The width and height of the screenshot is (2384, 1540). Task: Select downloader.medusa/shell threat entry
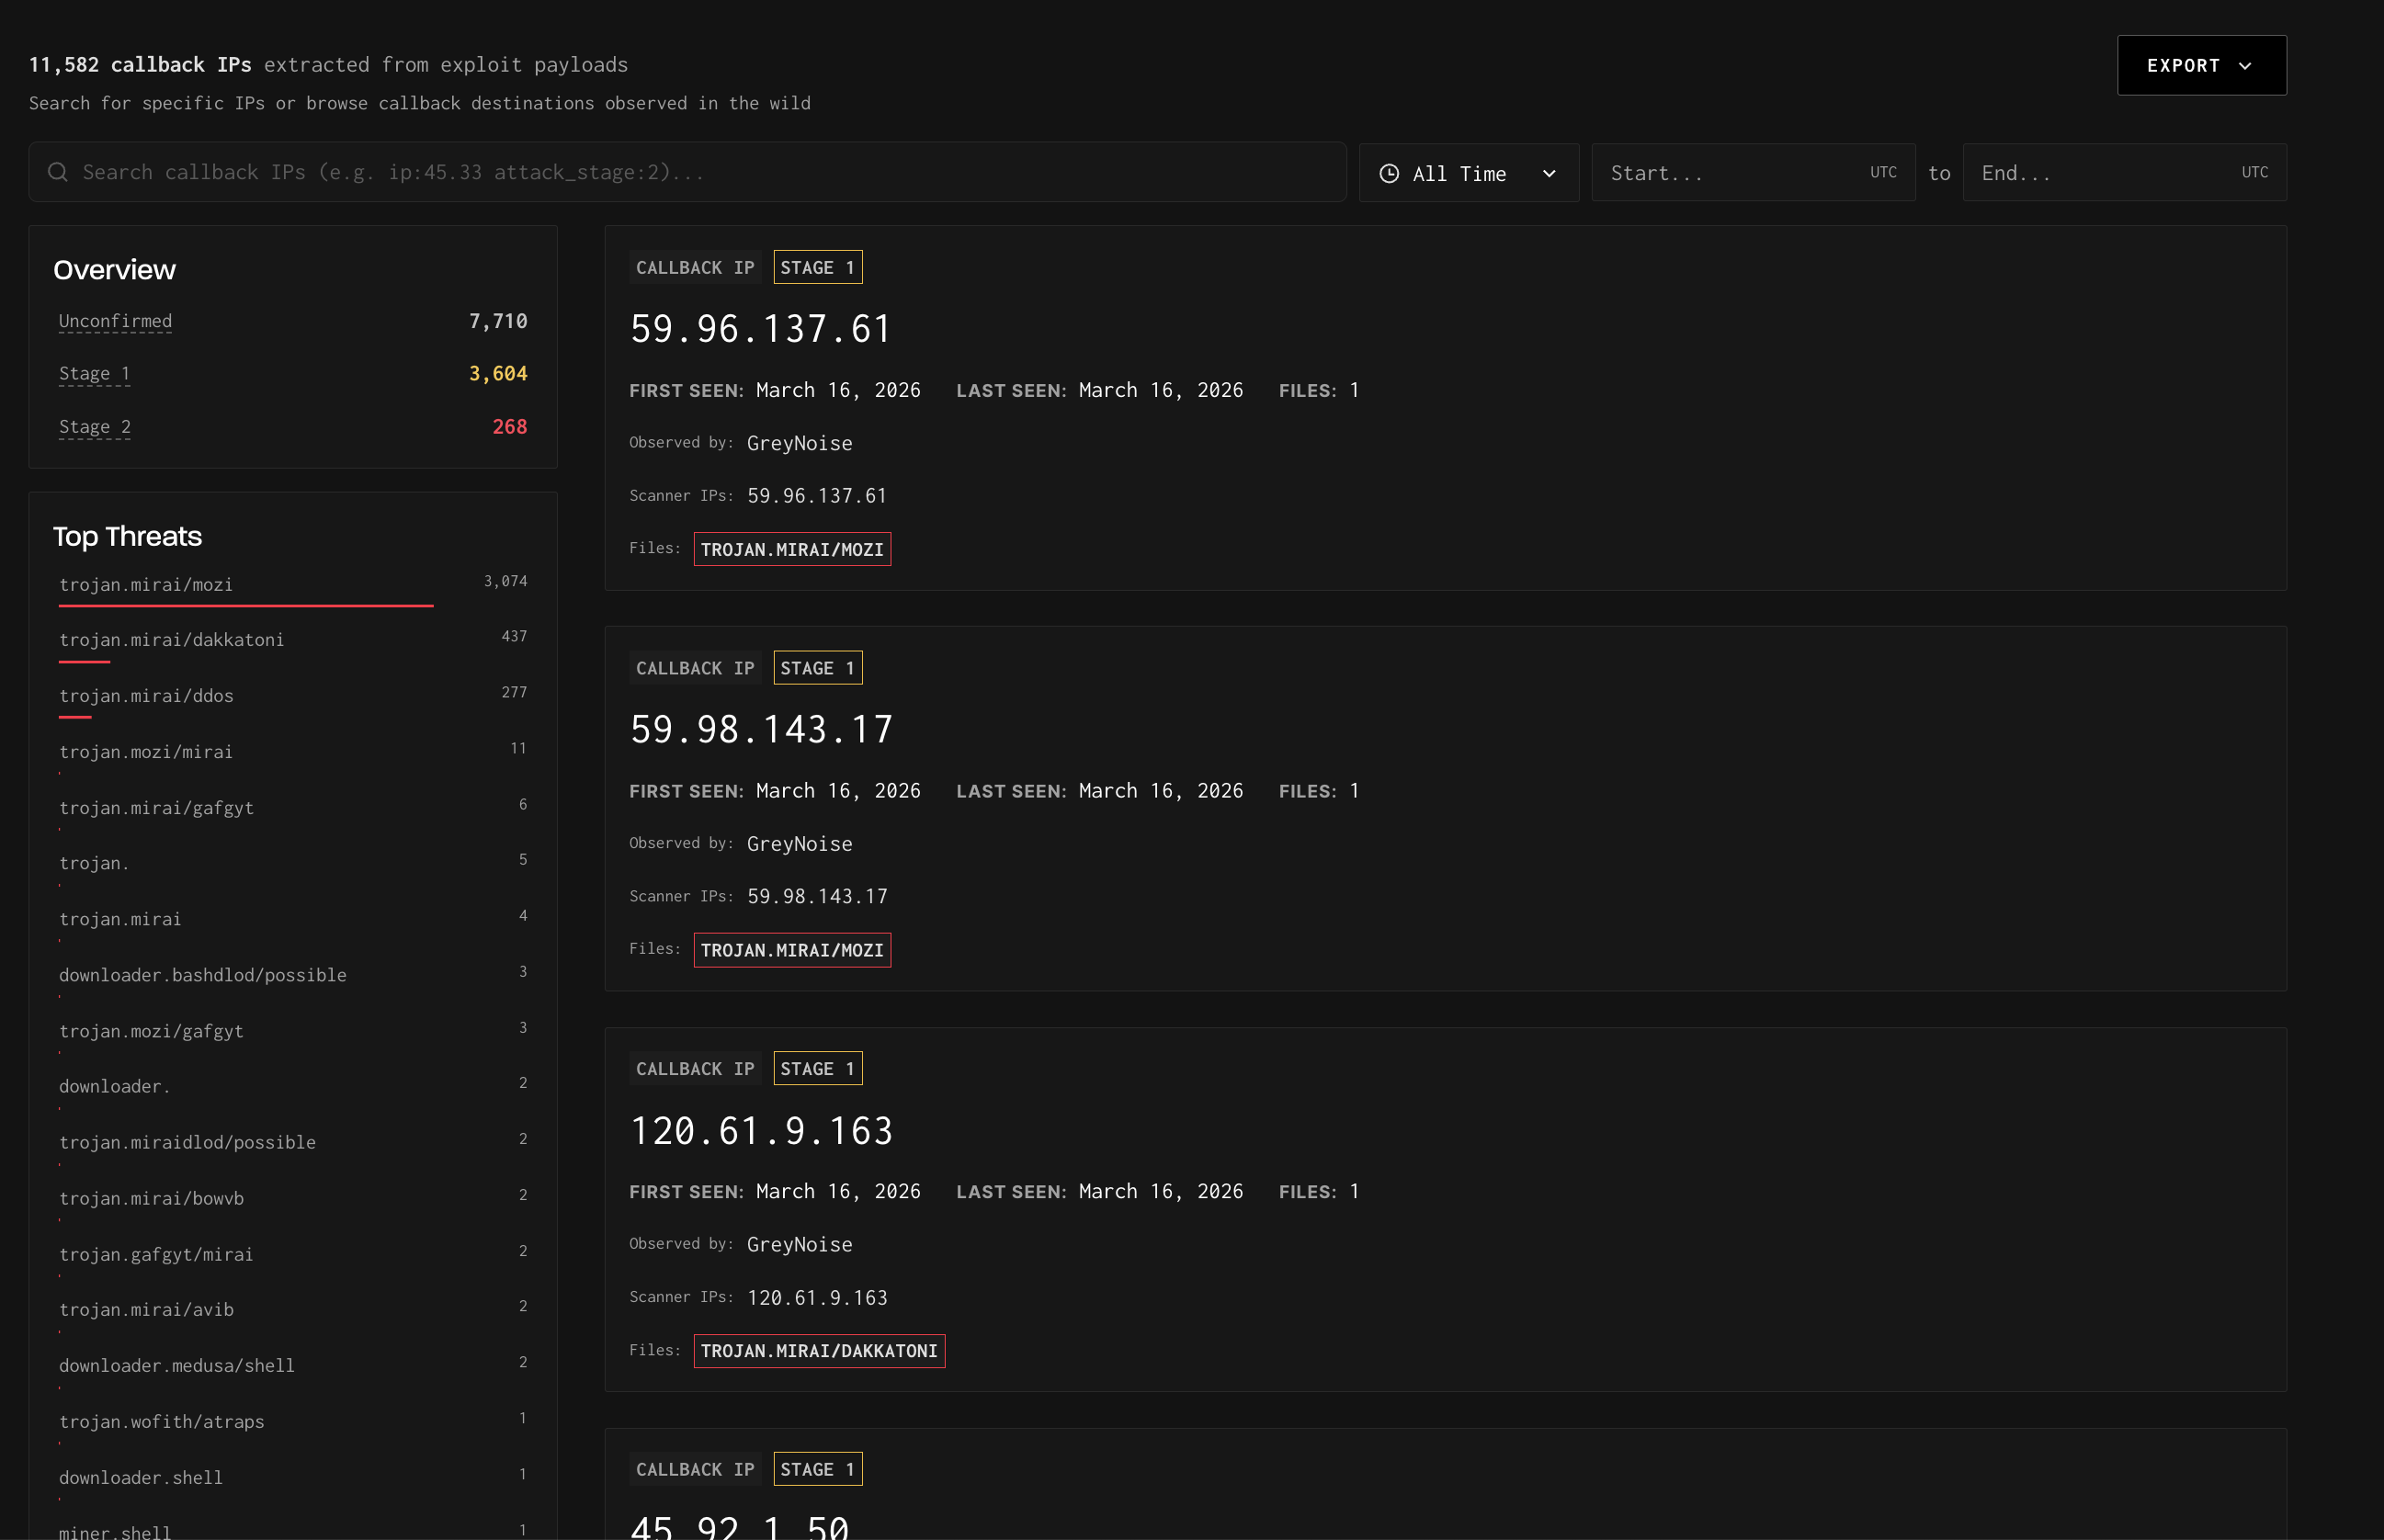click(177, 1365)
